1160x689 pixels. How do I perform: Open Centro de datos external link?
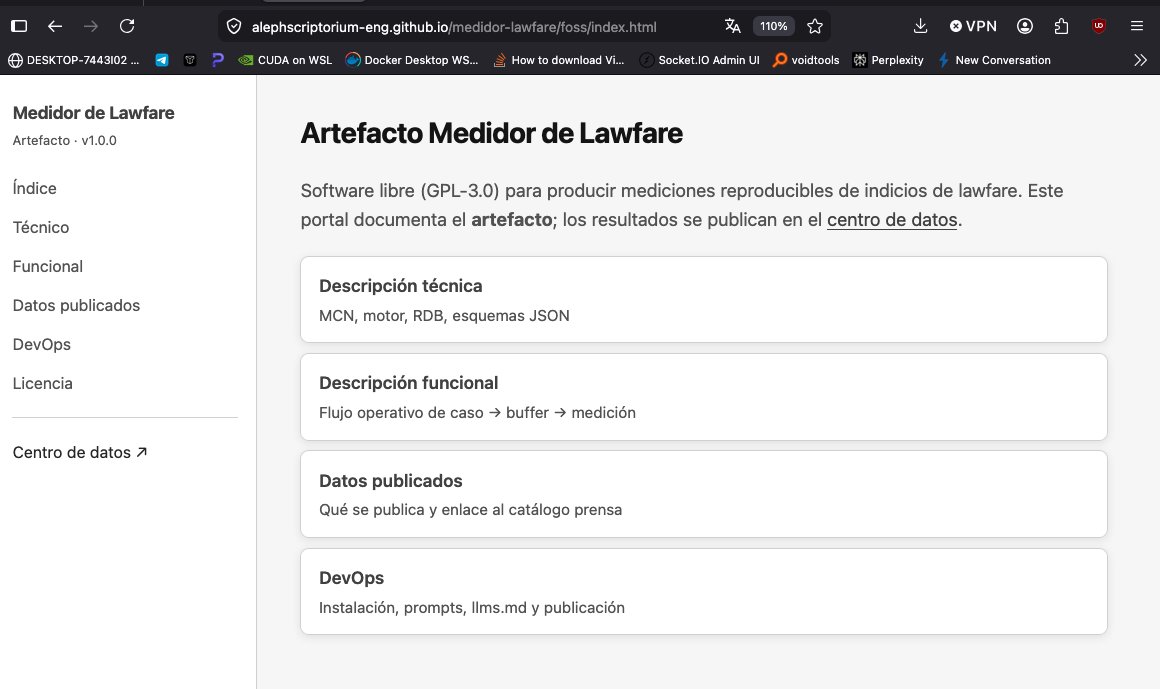pyautogui.click(x=79, y=452)
